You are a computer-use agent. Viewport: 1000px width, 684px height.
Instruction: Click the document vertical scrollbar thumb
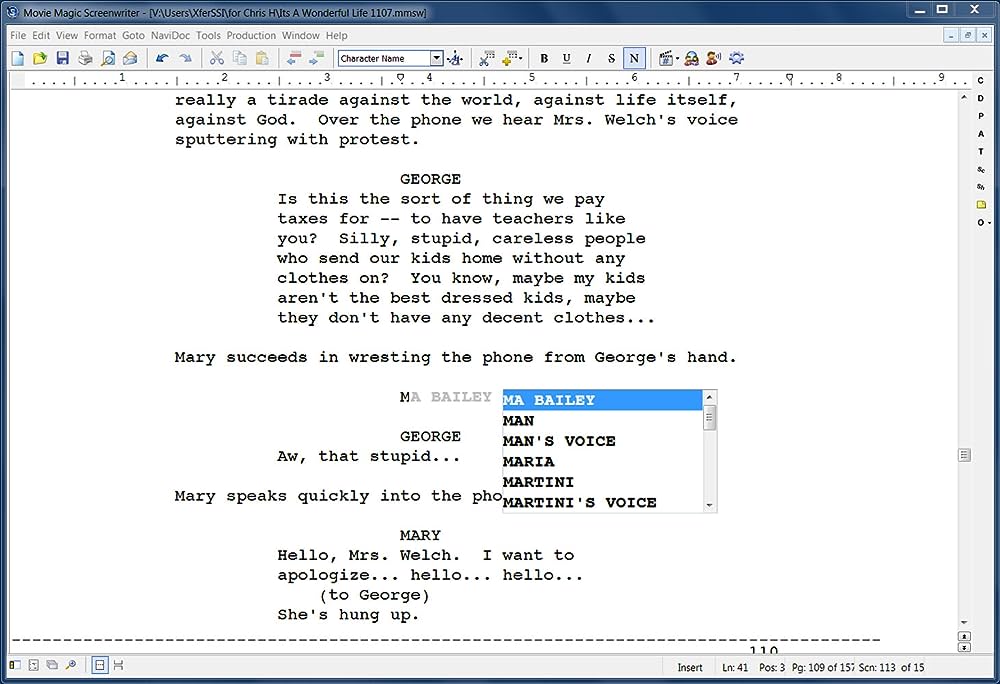coord(964,455)
